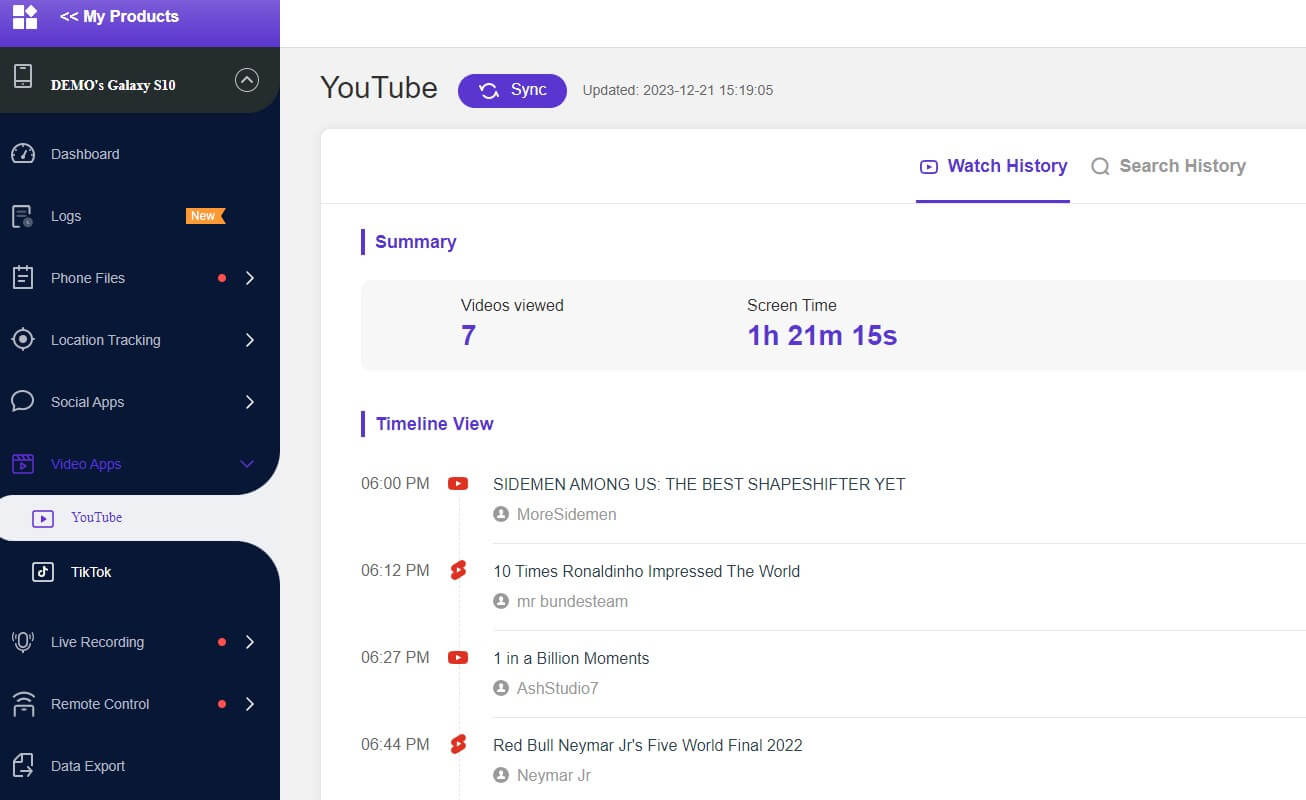Click the 06:00 PM timestamp
Image resolution: width=1306 pixels, height=800 pixels.
pos(395,484)
